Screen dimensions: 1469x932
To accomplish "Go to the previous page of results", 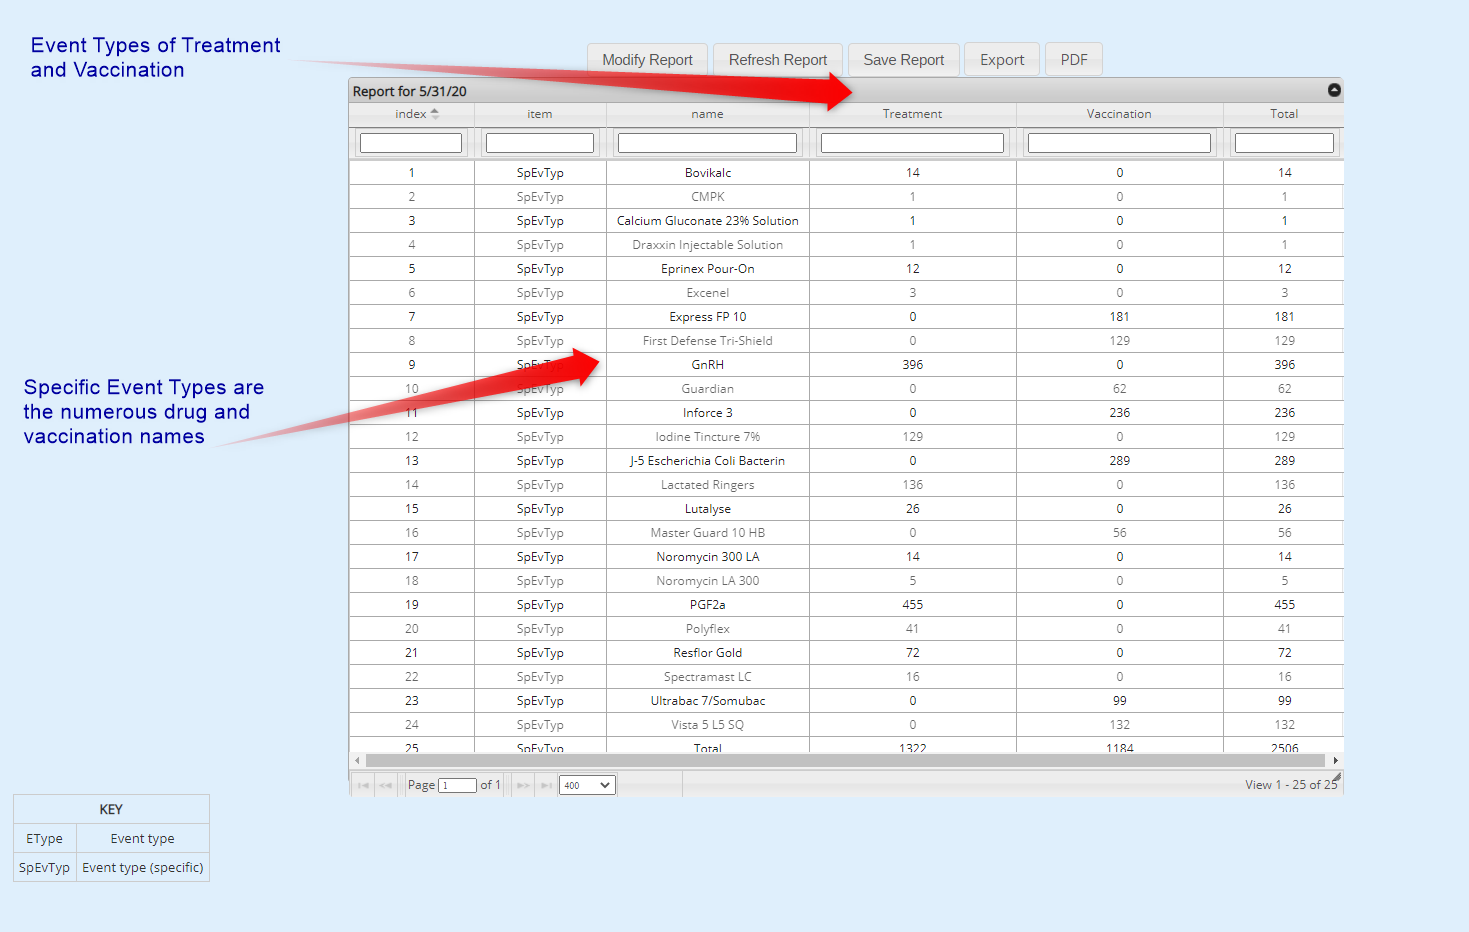I will [x=386, y=785].
